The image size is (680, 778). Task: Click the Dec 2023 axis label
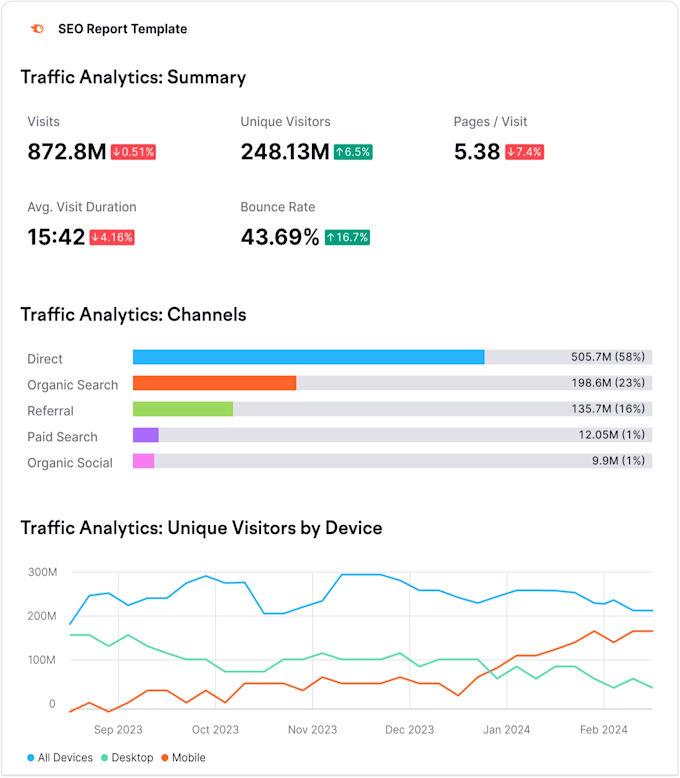pyautogui.click(x=409, y=730)
